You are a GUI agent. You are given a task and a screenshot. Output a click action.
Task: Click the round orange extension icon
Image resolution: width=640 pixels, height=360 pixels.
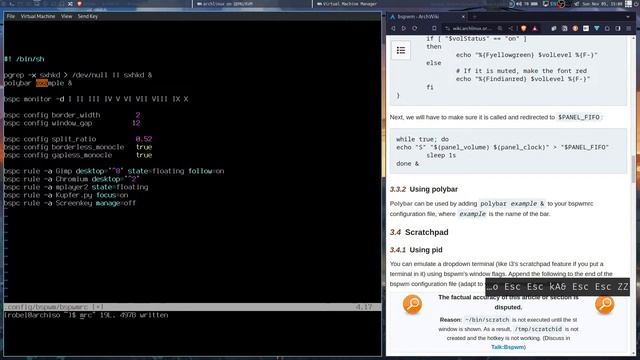pos(575,29)
